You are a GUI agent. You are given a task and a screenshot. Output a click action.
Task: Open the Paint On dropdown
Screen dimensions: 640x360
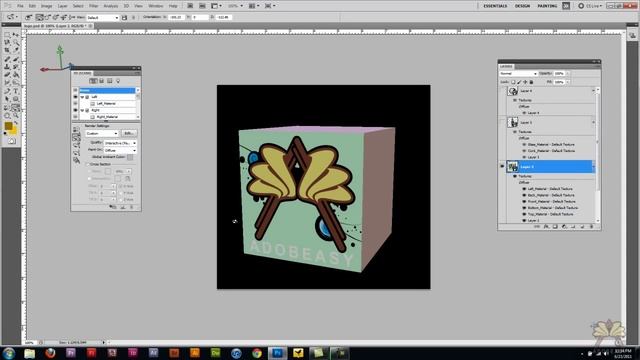click(120, 151)
